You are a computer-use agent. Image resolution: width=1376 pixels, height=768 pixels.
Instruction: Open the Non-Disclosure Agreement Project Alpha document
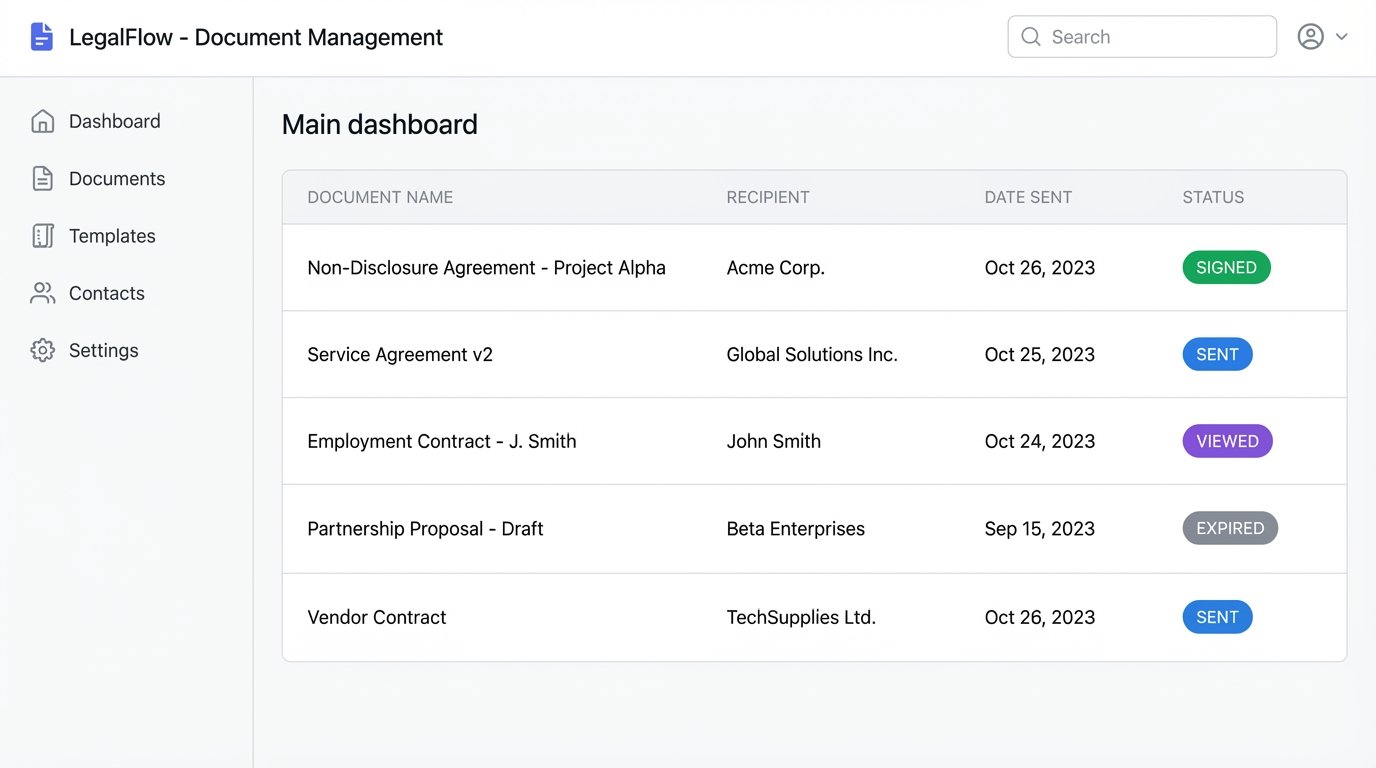click(486, 267)
